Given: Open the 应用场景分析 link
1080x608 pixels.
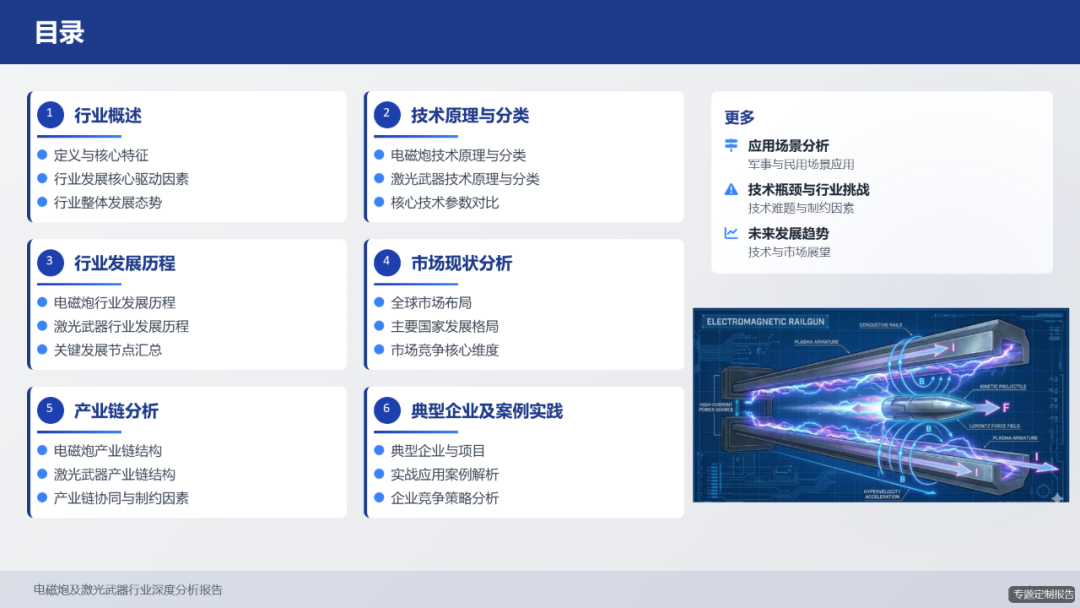Looking at the screenshot, I should (x=785, y=143).
